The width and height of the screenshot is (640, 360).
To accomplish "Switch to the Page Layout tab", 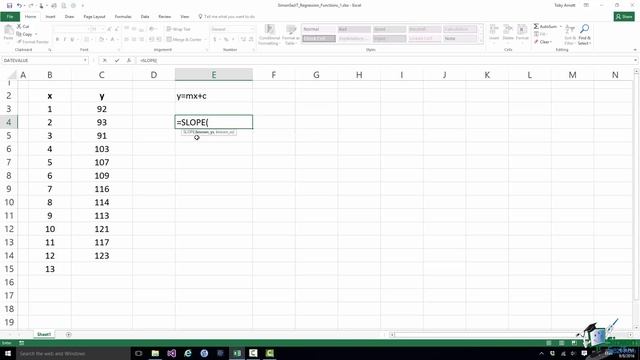I will 94,17.
